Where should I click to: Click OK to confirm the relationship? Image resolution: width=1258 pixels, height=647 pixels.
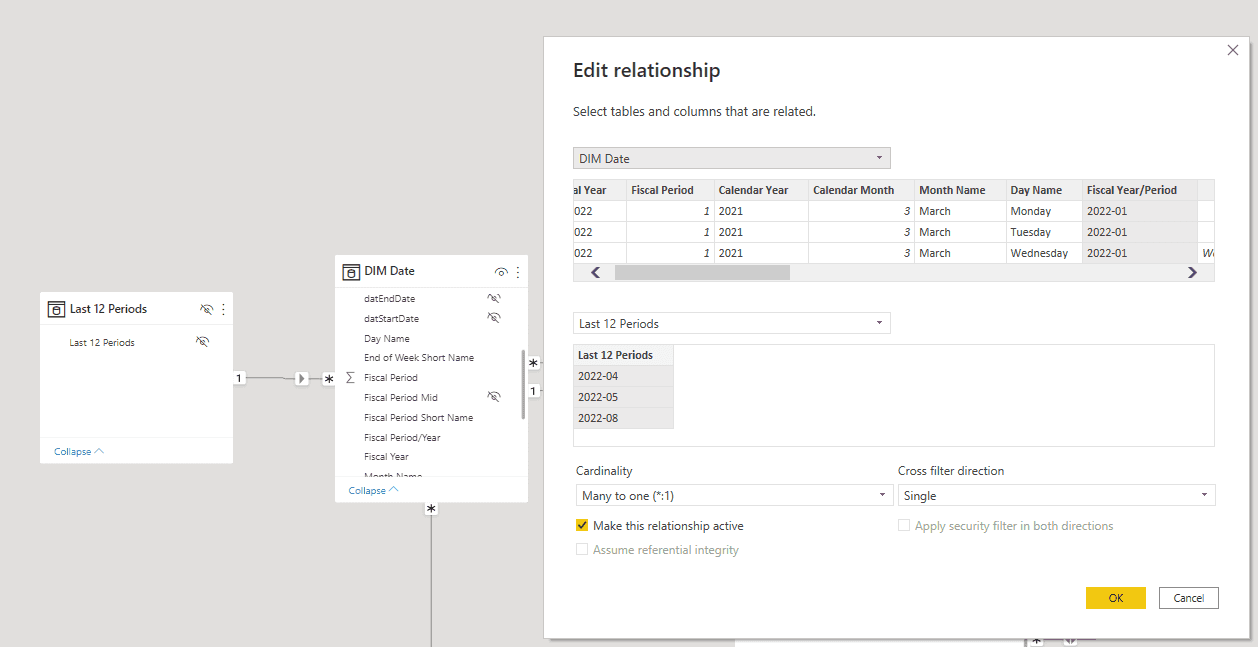point(1115,597)
